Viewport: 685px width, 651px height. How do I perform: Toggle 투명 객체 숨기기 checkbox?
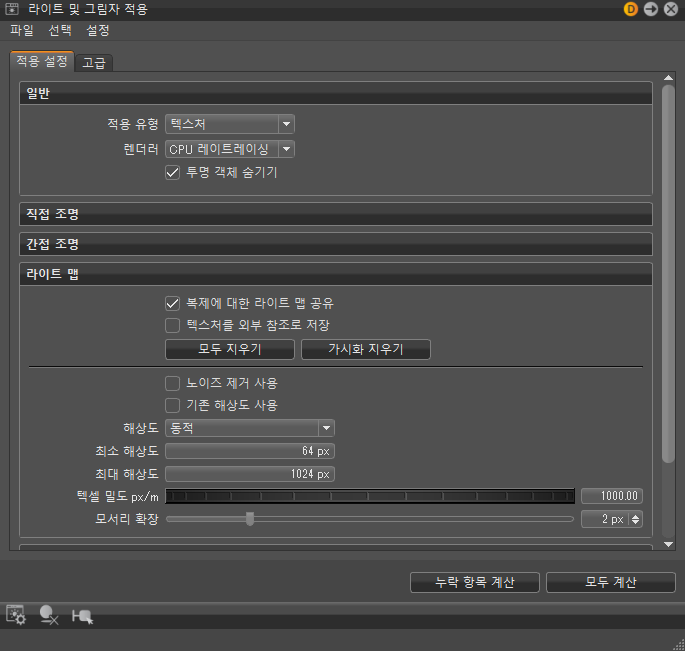point(173,173)
